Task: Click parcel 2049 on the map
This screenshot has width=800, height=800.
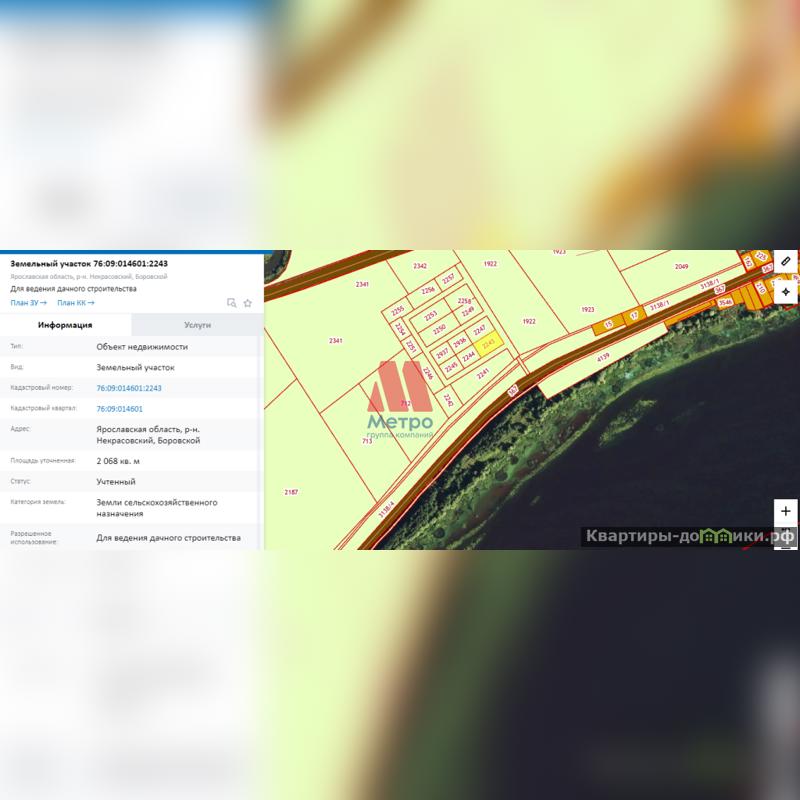Action: click(681, 267)
